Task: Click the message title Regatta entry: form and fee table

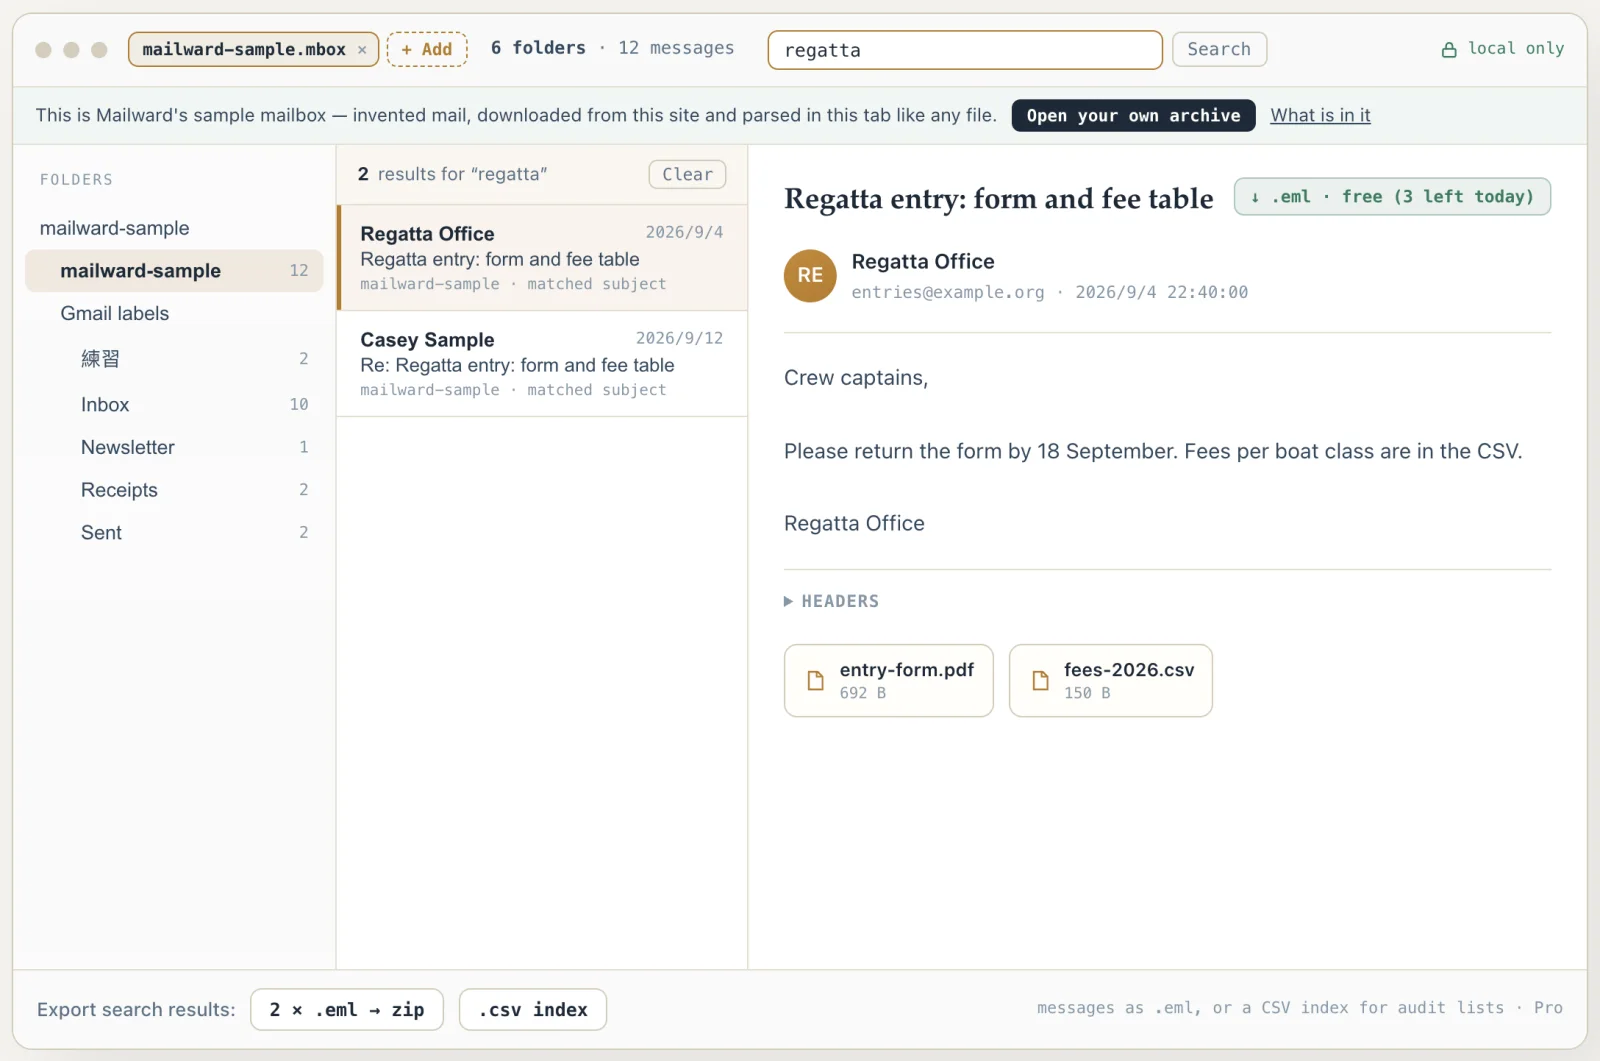Action: 999,199
